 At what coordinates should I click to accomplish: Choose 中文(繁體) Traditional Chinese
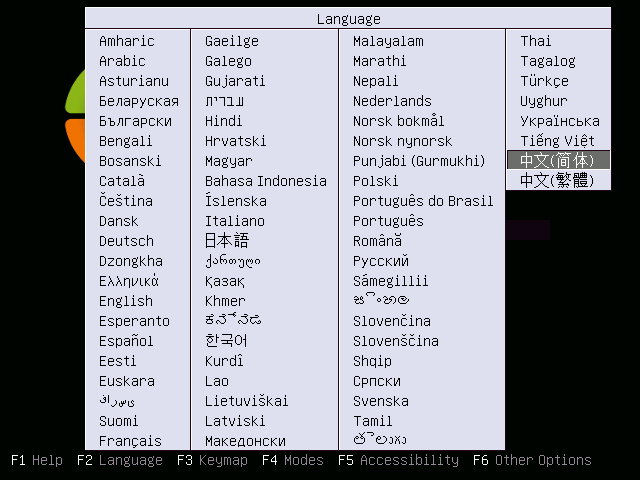pyautogui.click(x=558, y=180)
